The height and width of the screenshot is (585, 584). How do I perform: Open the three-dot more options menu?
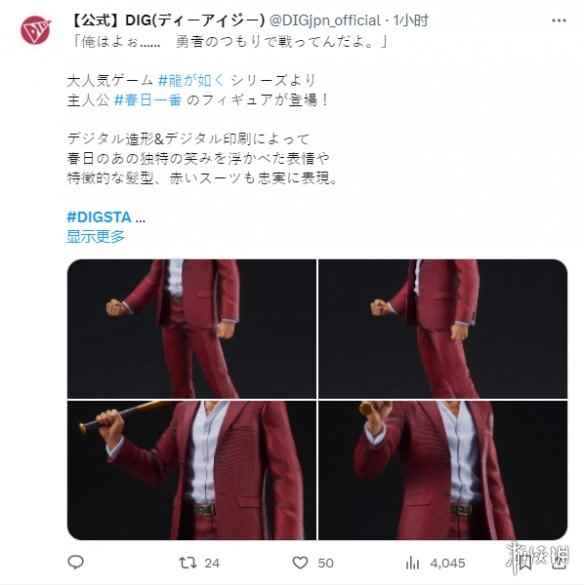click(559, 21)
